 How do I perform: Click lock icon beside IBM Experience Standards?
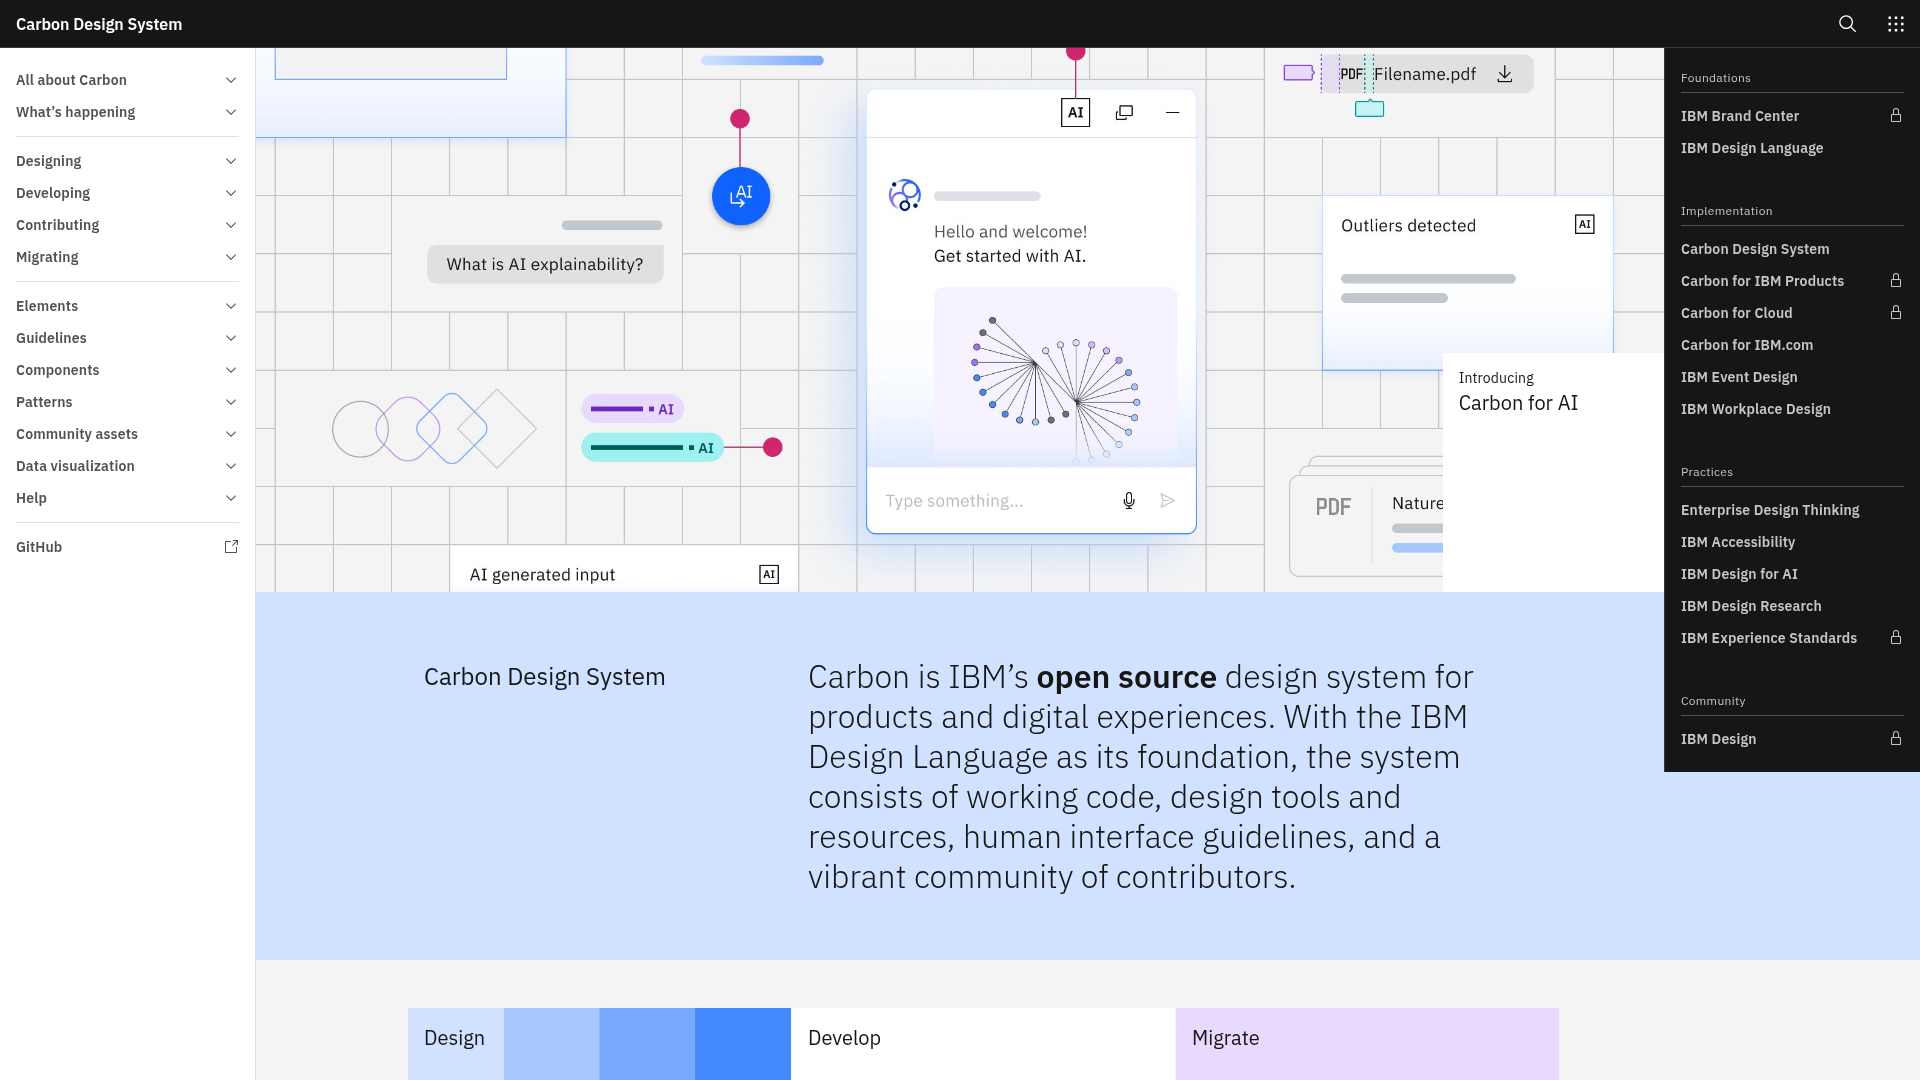[x=1895, y=638]
